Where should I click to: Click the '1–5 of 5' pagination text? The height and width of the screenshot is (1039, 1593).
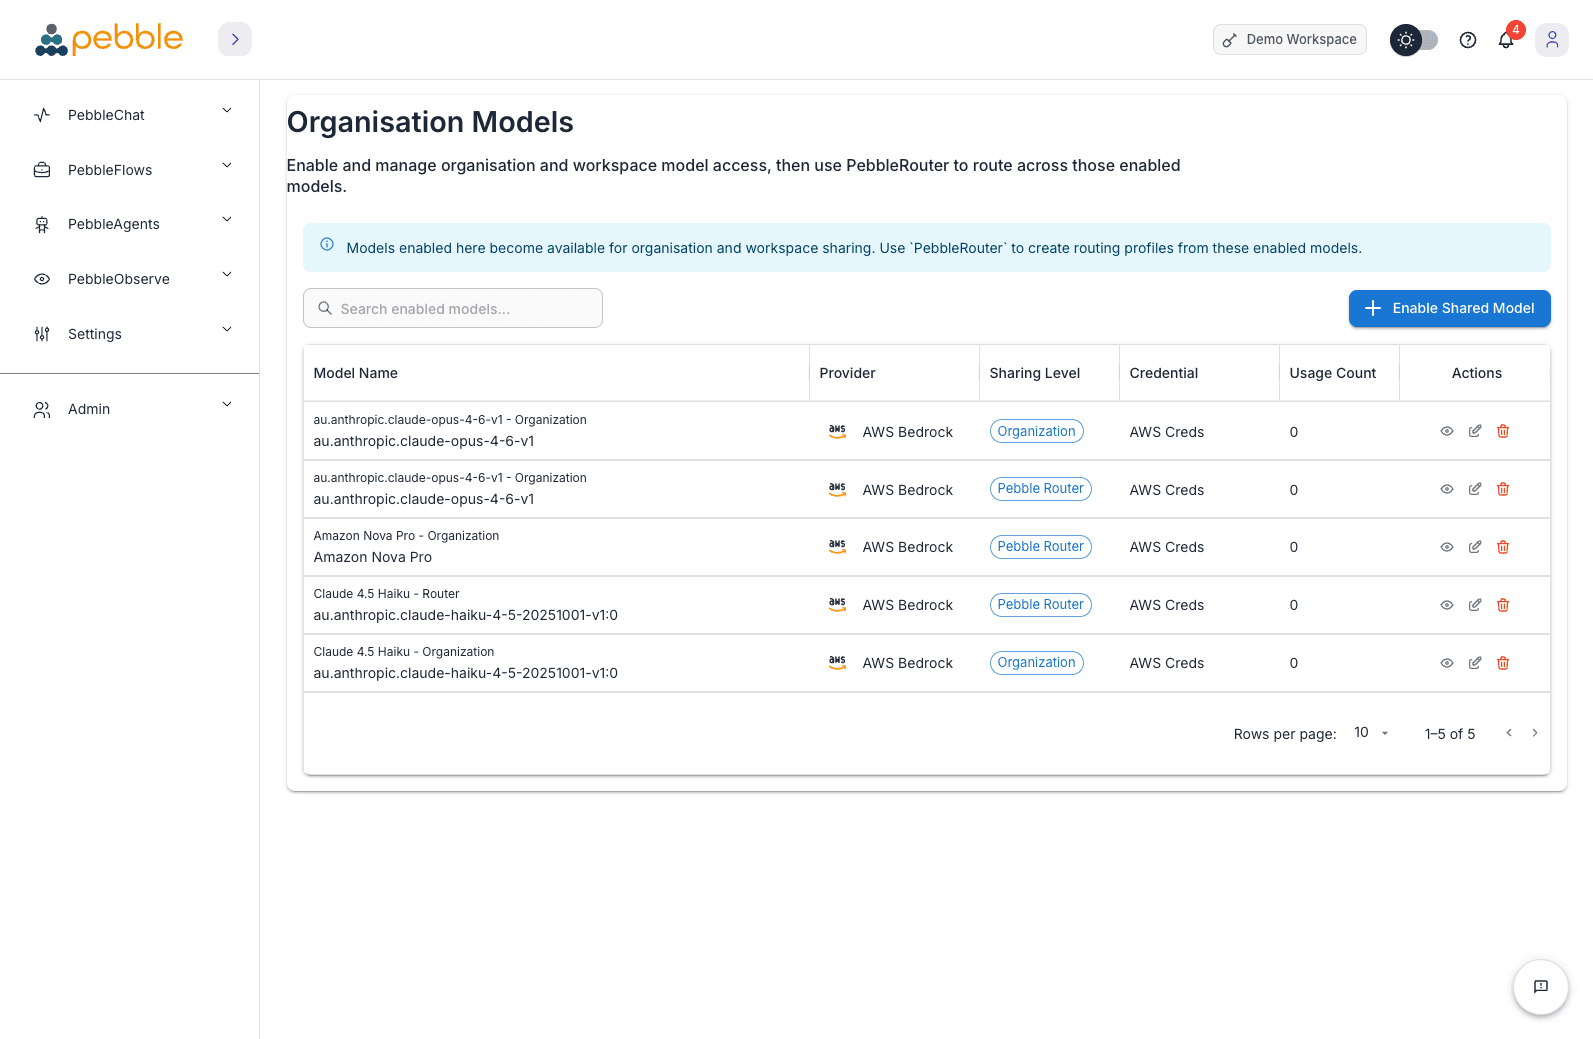point(1450,734)
